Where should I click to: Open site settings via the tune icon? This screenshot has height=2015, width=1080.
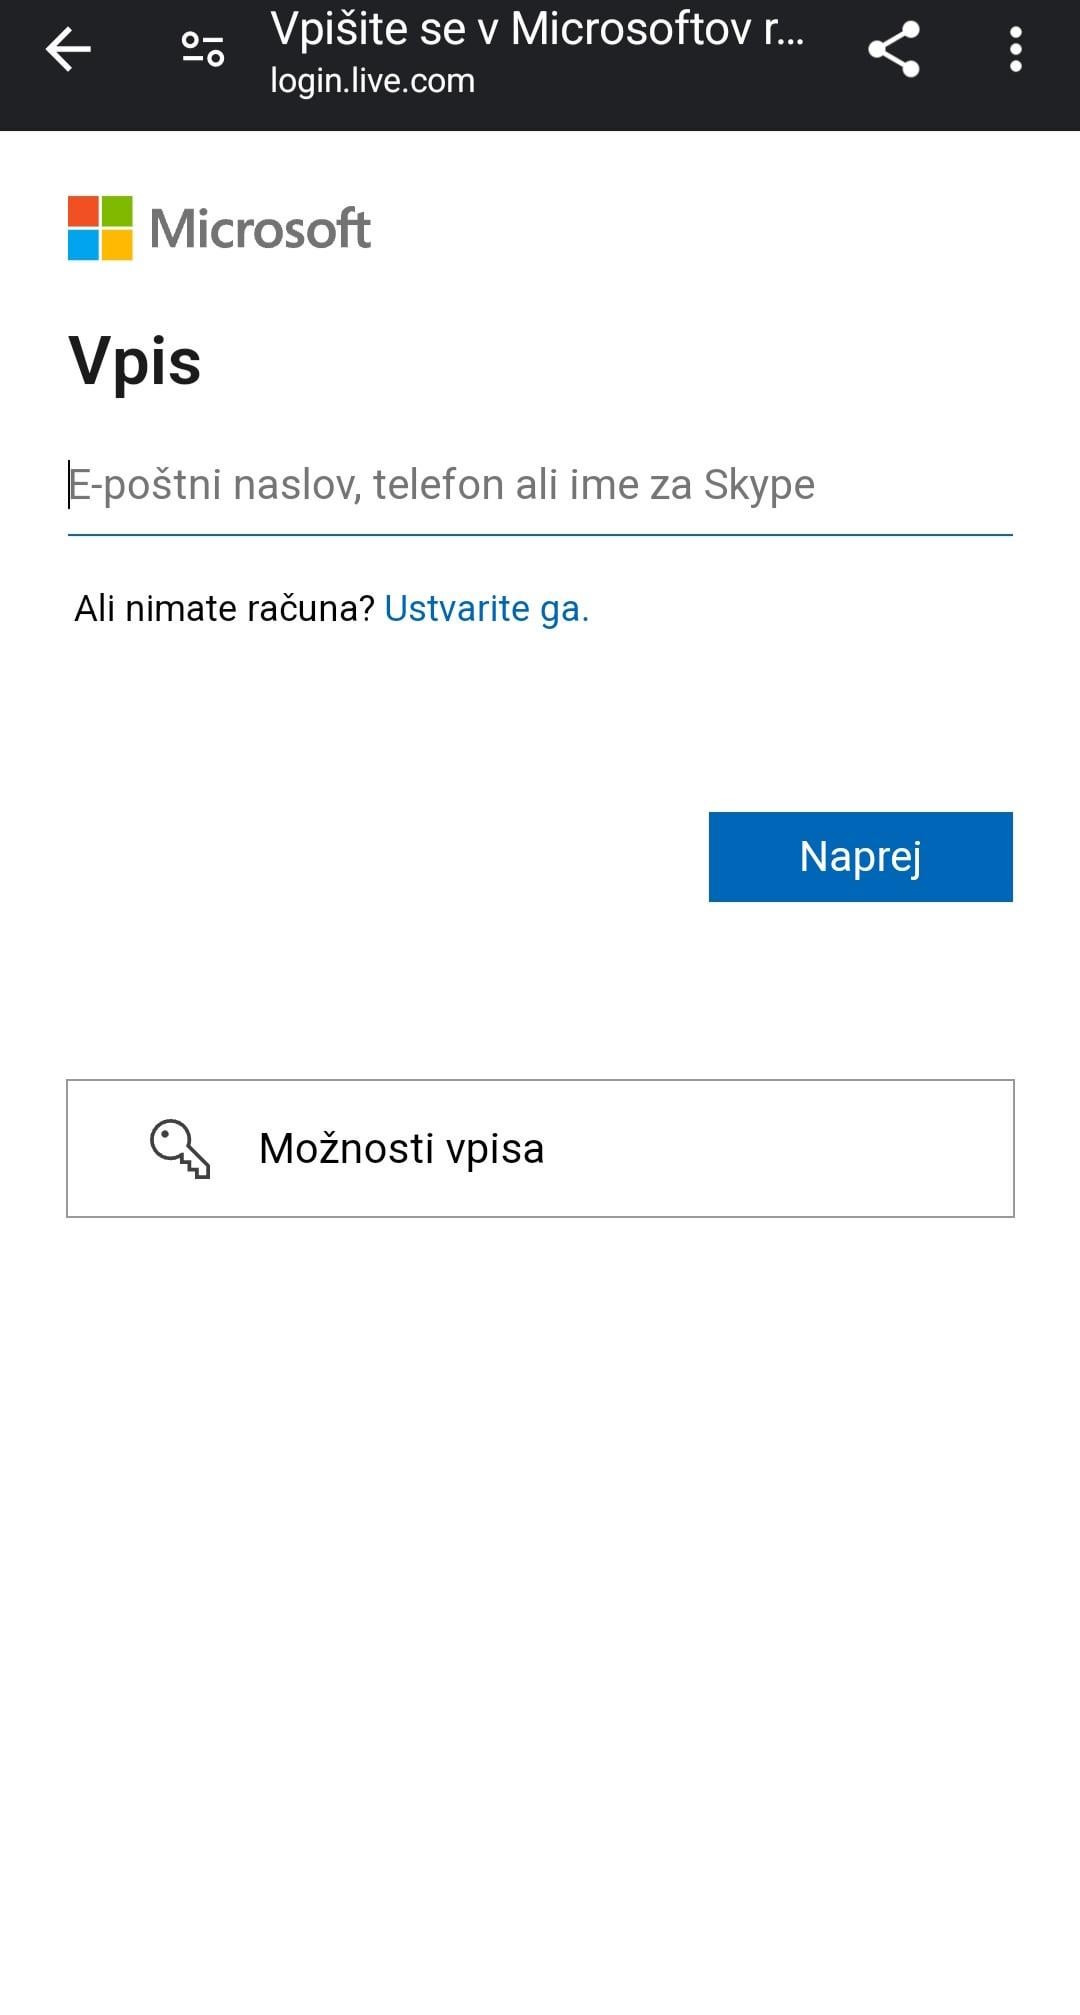pos(203,49)
